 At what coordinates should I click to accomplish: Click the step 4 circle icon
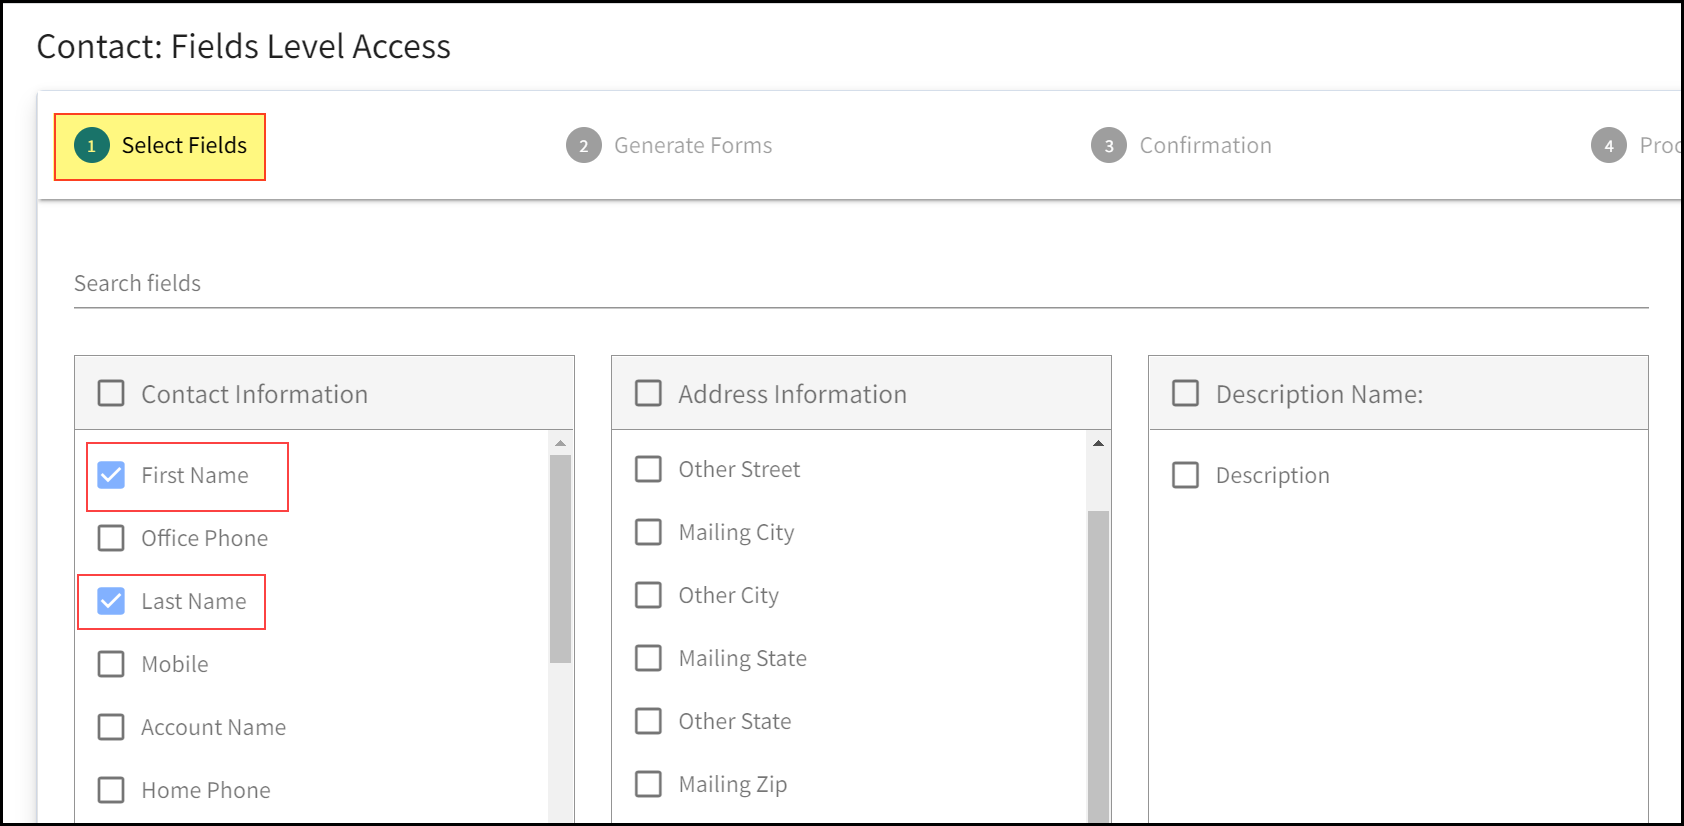pos(1609,146)
